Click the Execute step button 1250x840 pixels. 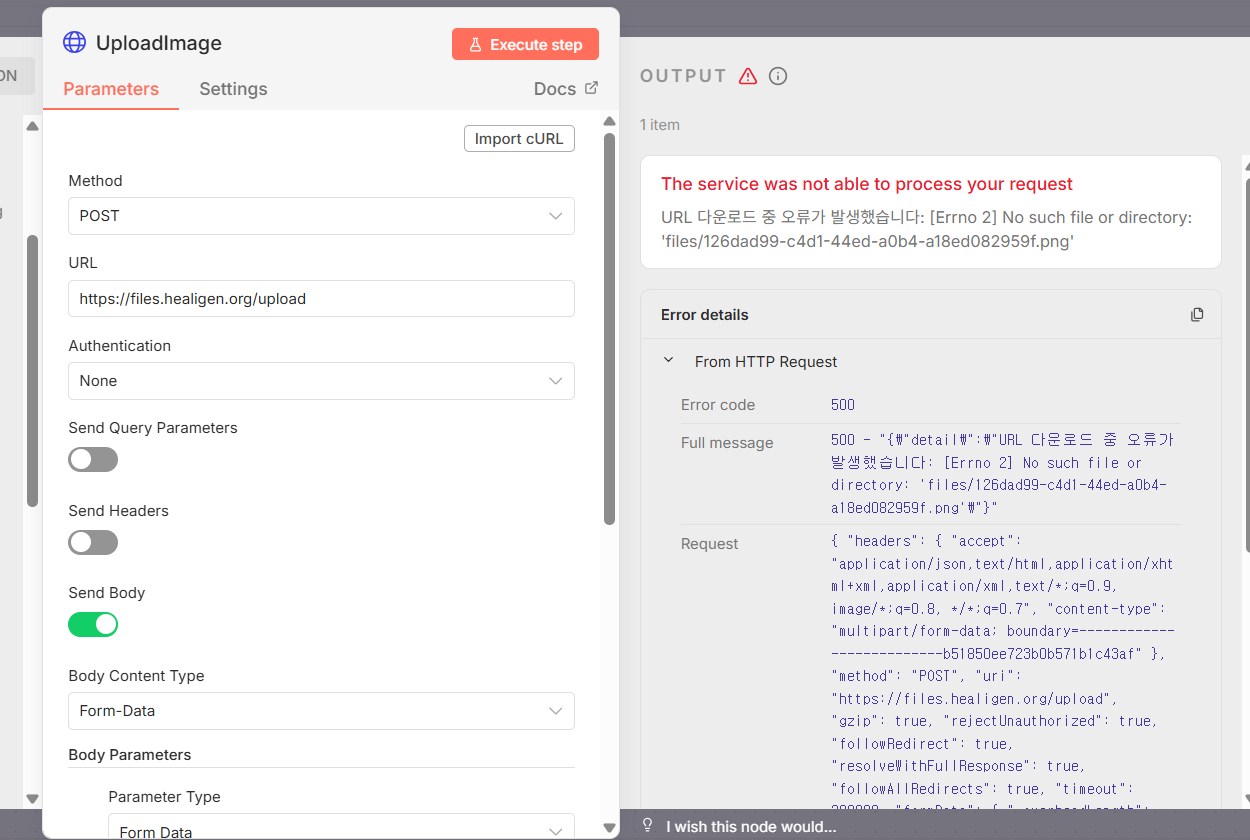click(x=525, y=44)
